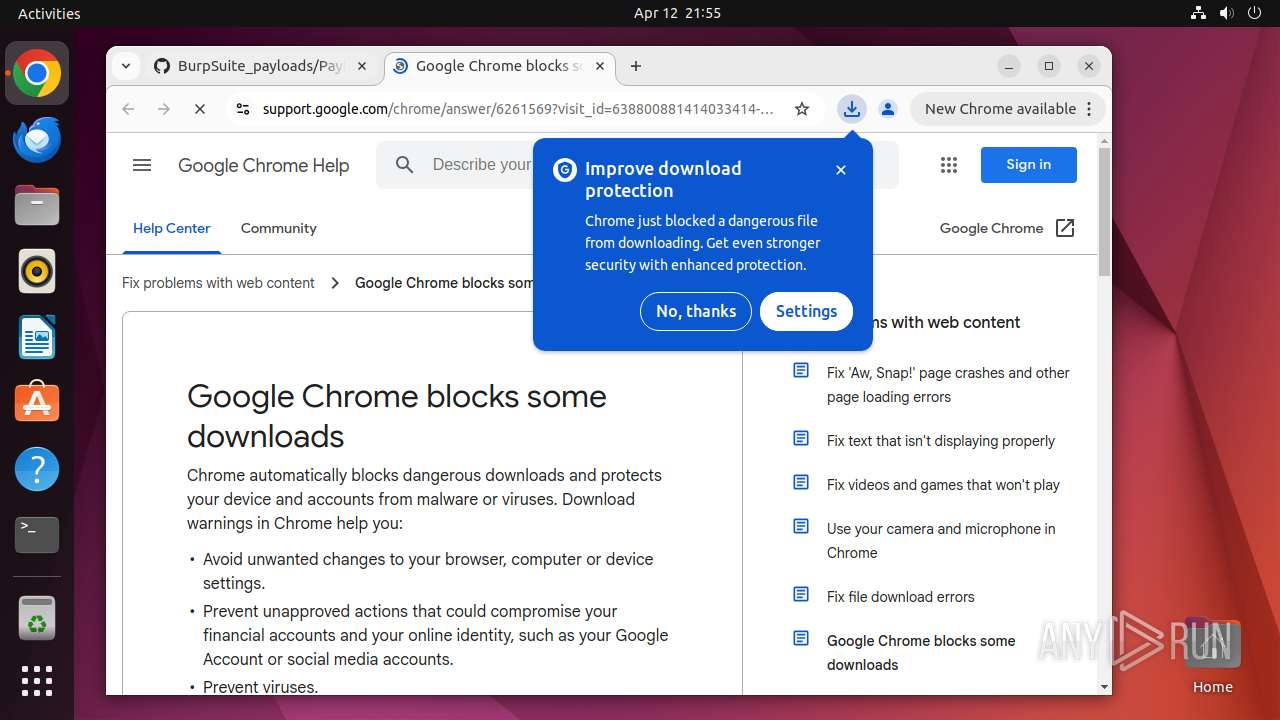Click the volume icon in top bar
Screen dimensions: 1280x720
(x=1226, y=13)
